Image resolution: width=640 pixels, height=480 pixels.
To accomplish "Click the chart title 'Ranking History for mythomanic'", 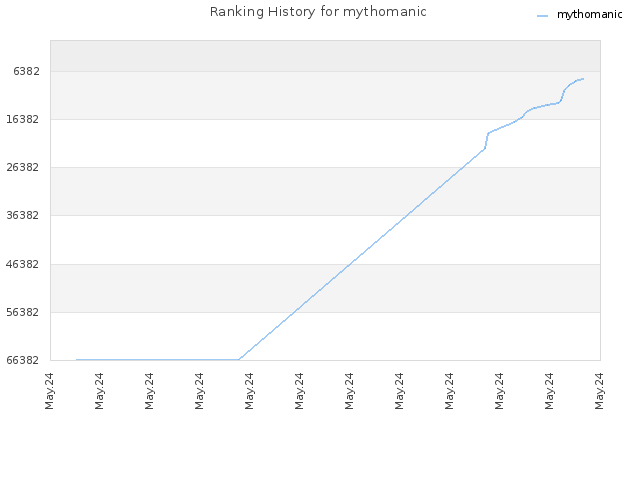I will point(318,12).
